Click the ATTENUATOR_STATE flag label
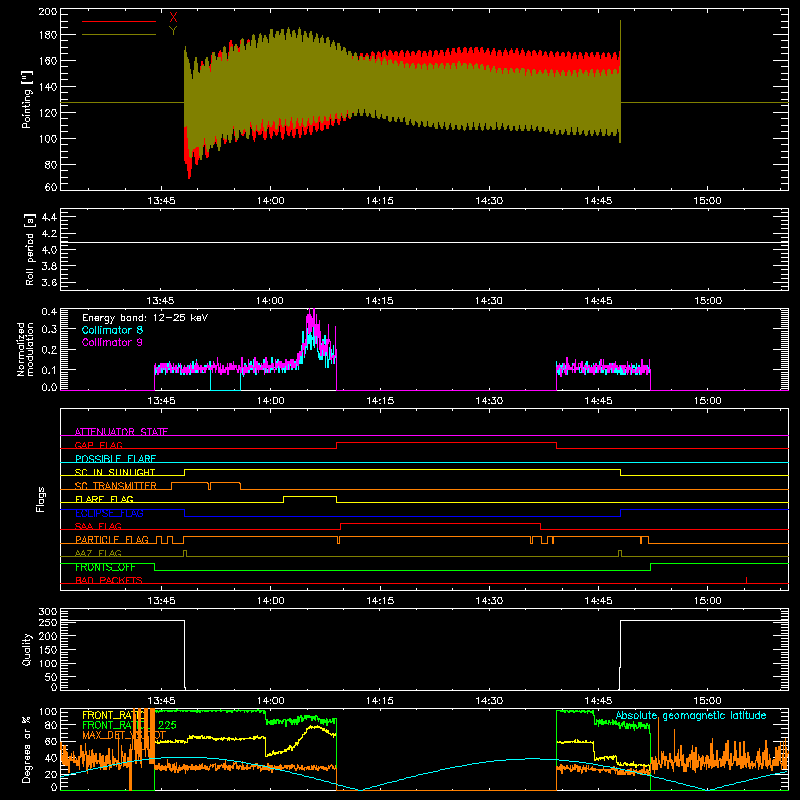 coord(121,432)
